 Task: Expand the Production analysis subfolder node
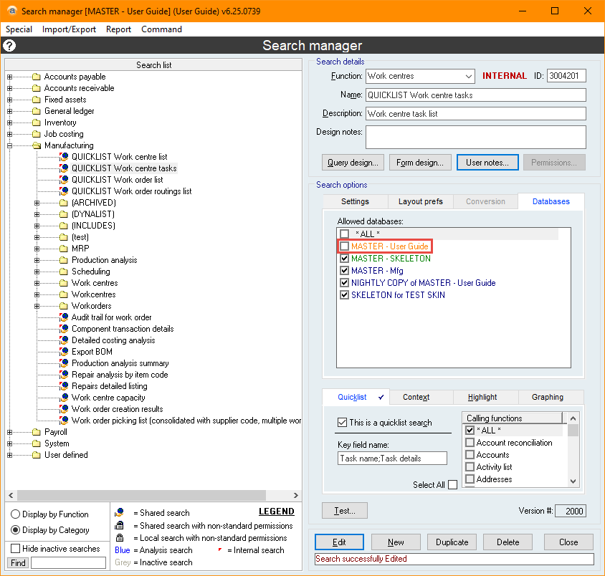tap(37, 260)
